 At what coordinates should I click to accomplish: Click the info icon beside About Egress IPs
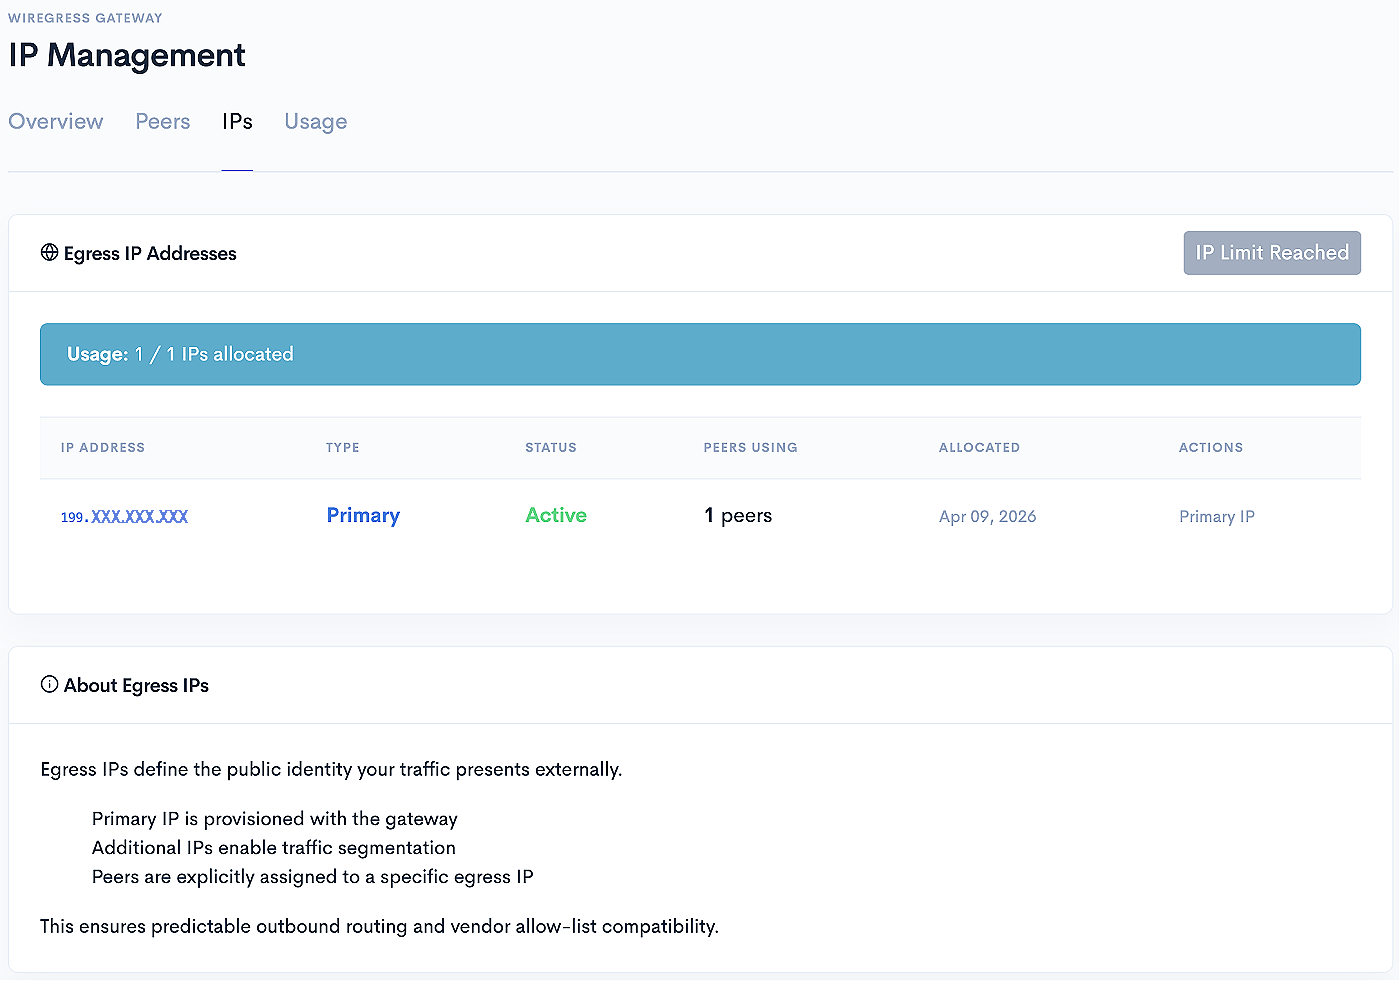tap(49, 684)
